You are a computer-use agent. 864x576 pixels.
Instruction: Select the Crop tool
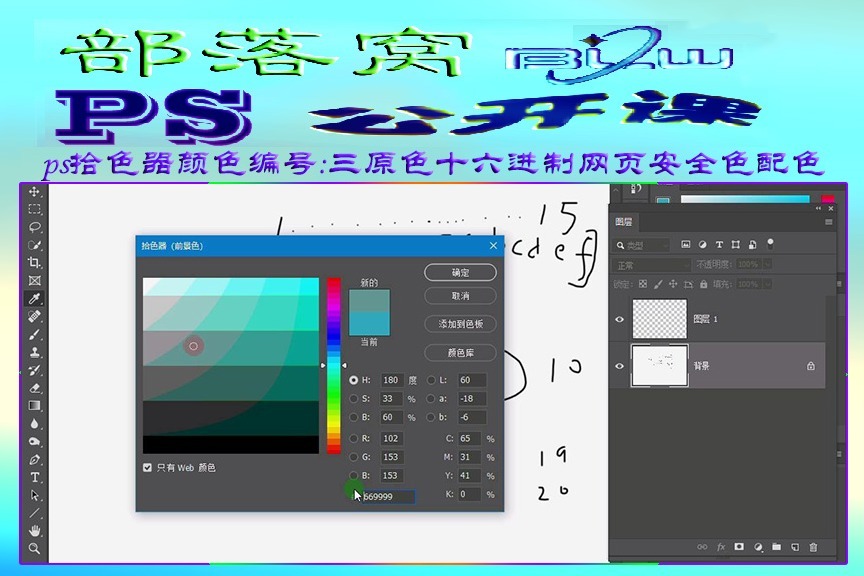[x=34, y=263]
